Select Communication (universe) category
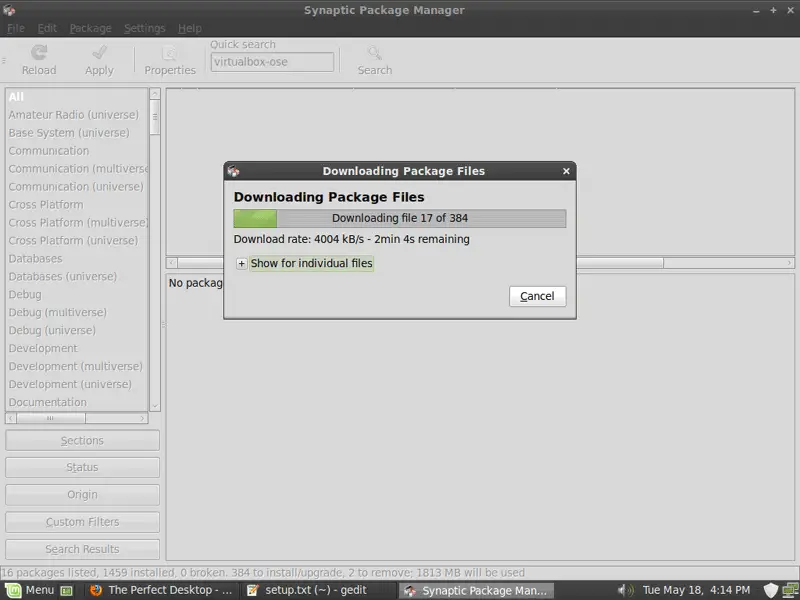The height and width of the screenshot is (600, 800). pos(77,187)
